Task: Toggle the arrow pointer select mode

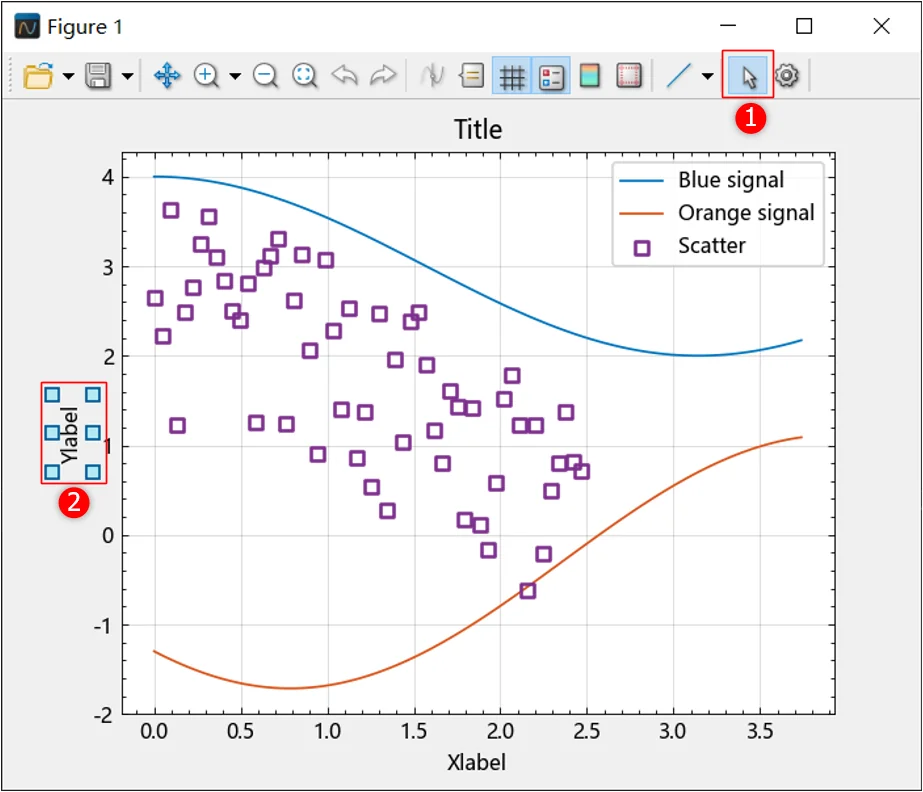Action: click(748, 75)
